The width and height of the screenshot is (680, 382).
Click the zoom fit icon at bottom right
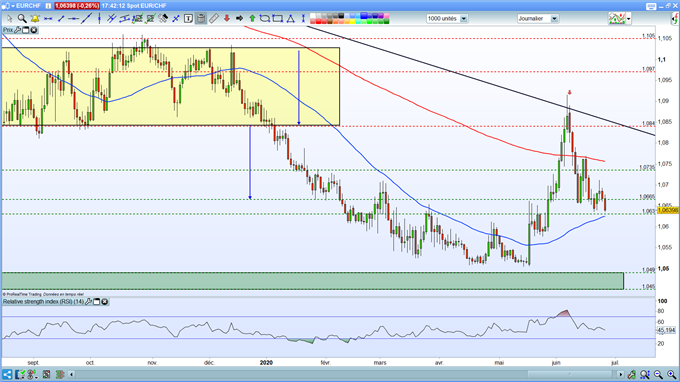click(x=645, y=374)
